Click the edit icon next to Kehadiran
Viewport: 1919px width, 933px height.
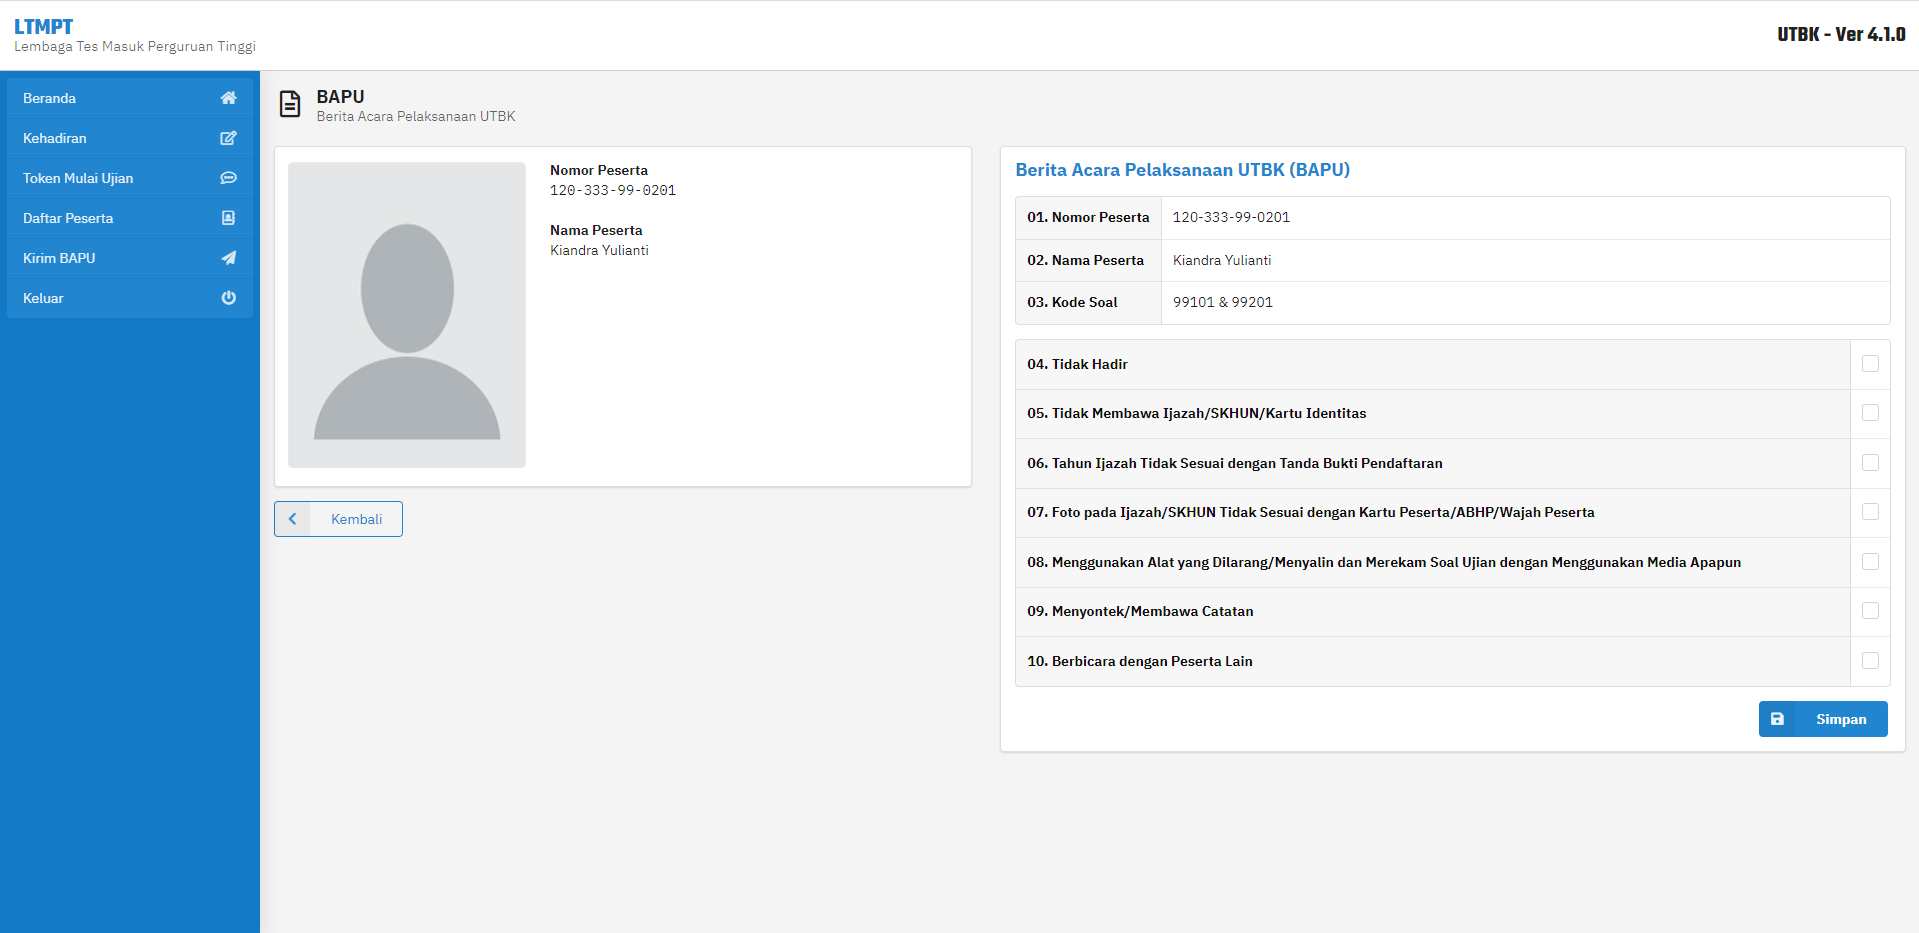click(x=228, y=138)
